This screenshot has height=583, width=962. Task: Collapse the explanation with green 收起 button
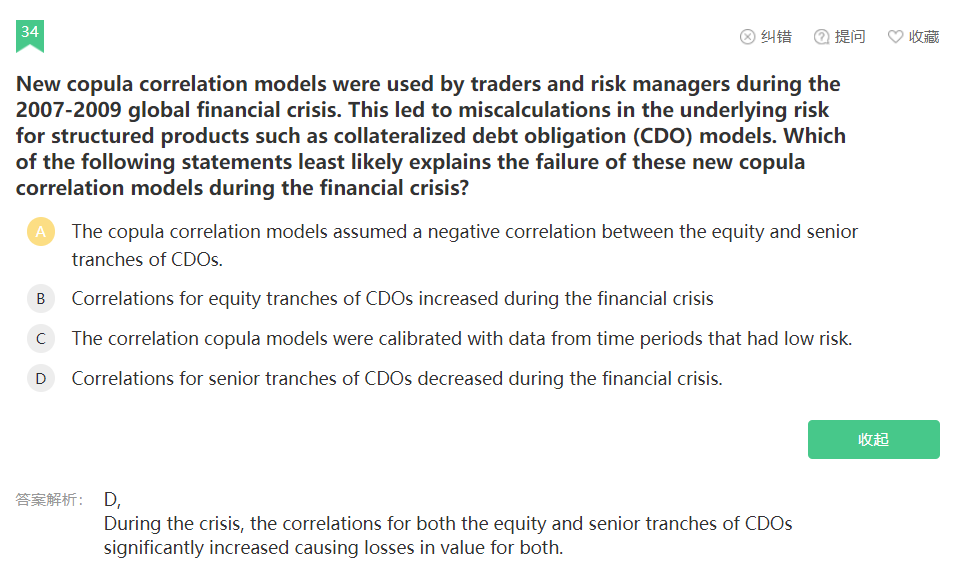[874, 439]
